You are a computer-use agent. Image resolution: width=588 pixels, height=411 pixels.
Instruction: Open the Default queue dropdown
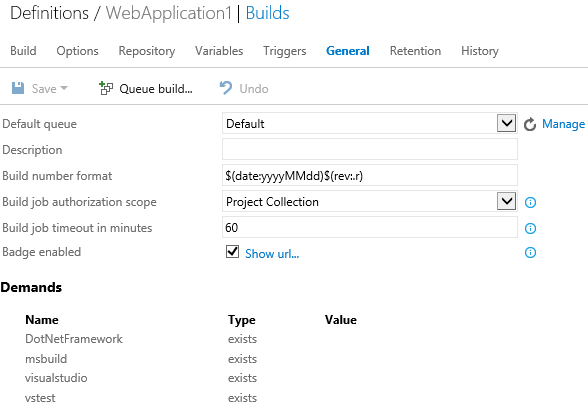[506, 123]
